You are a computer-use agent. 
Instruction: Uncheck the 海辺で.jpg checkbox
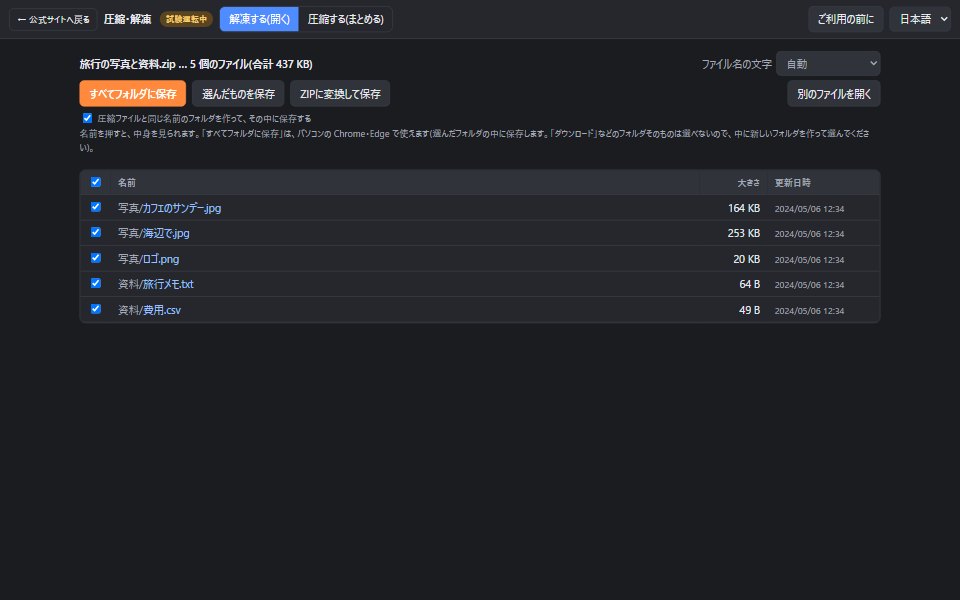click(x=96, y=232)
